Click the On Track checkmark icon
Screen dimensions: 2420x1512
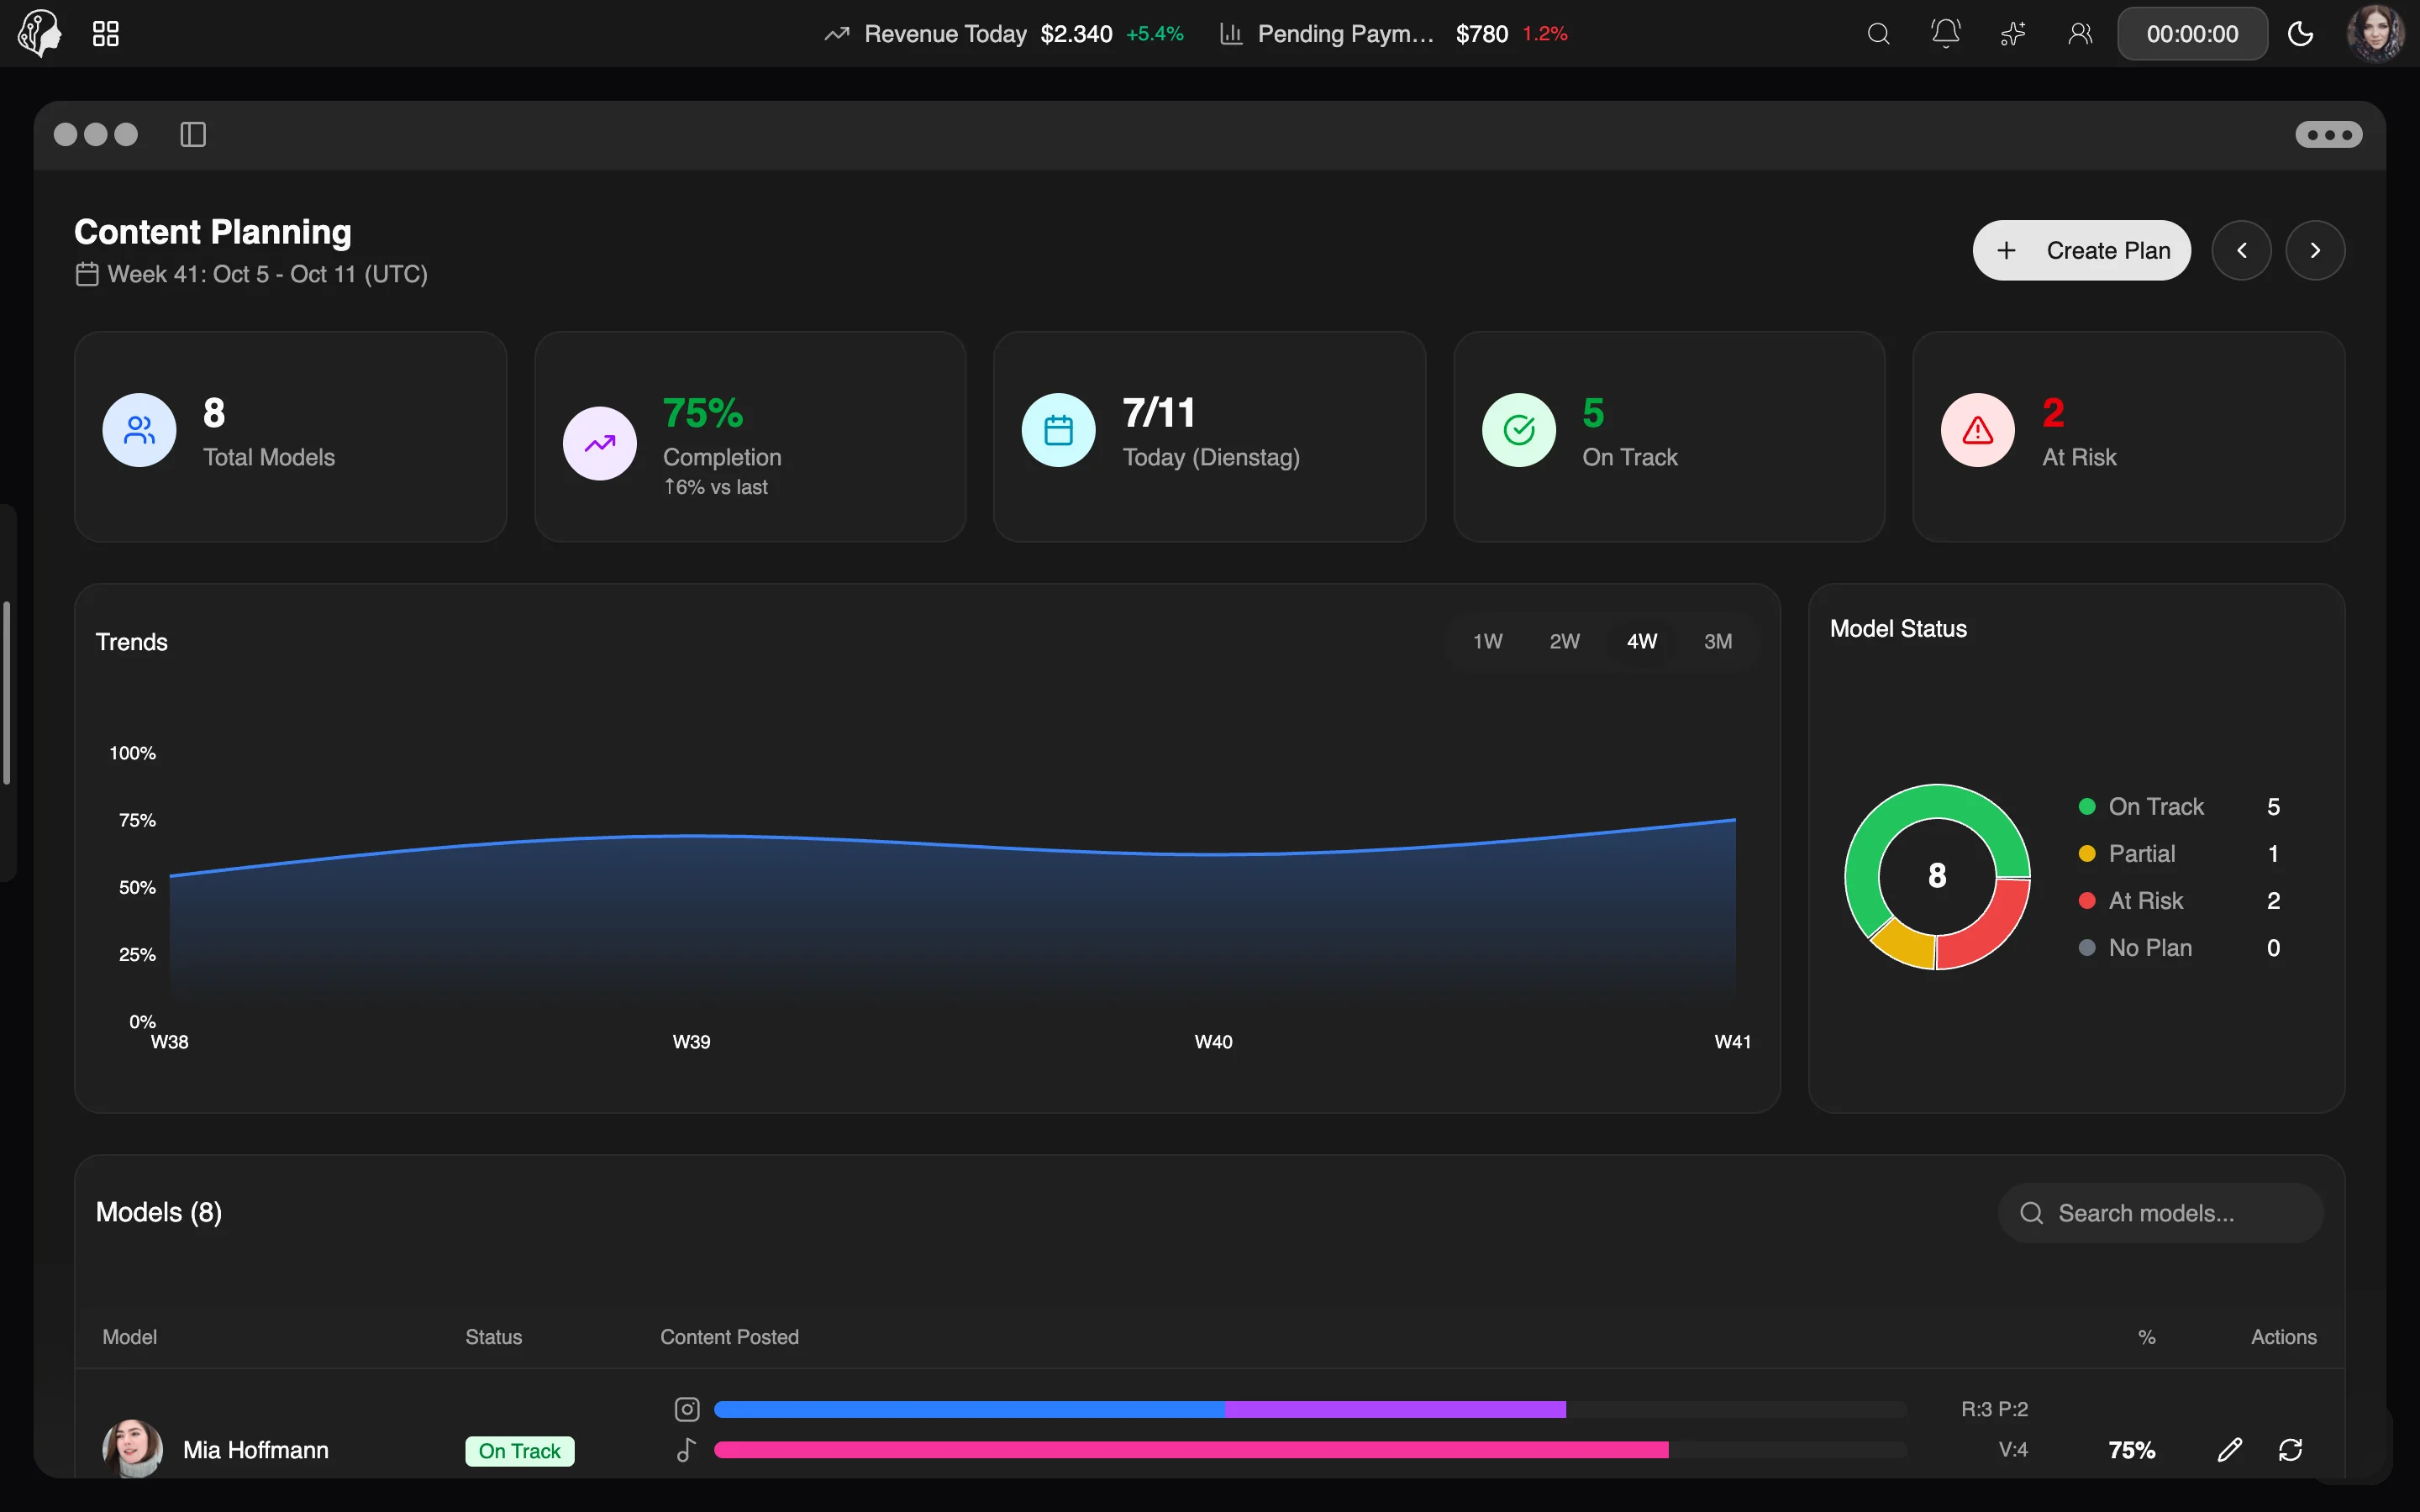[x=1518, y=430]
